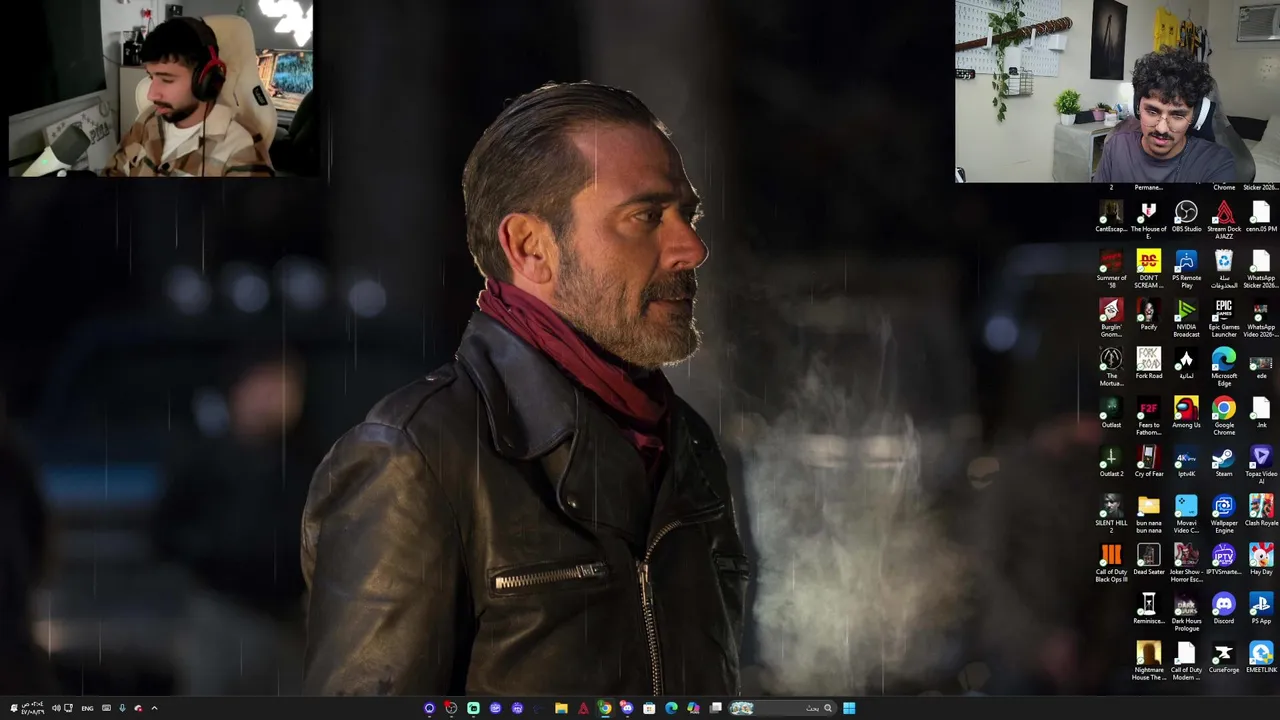Open the PS App desktop icon
This screenshot has width=1280, height=720.
point(1261,609)
